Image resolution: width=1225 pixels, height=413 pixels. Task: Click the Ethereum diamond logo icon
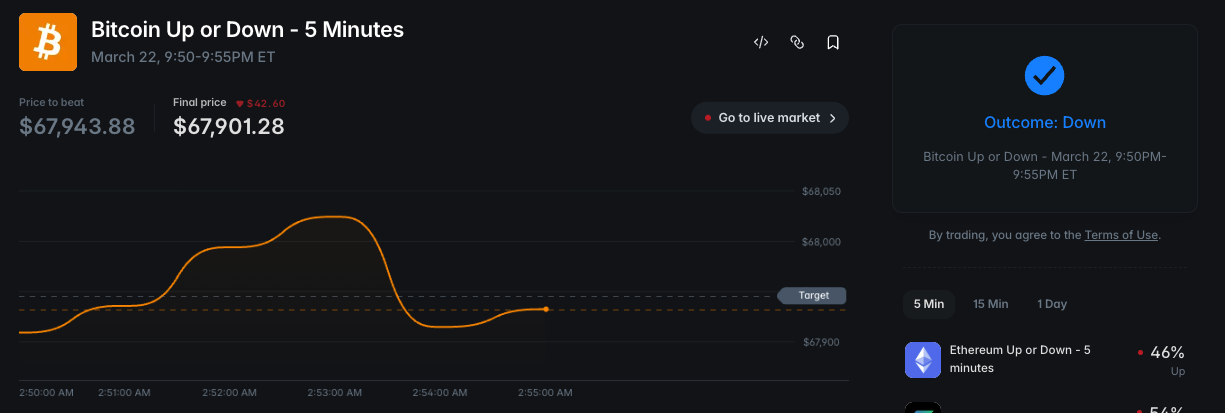click(x=923, y=360)
